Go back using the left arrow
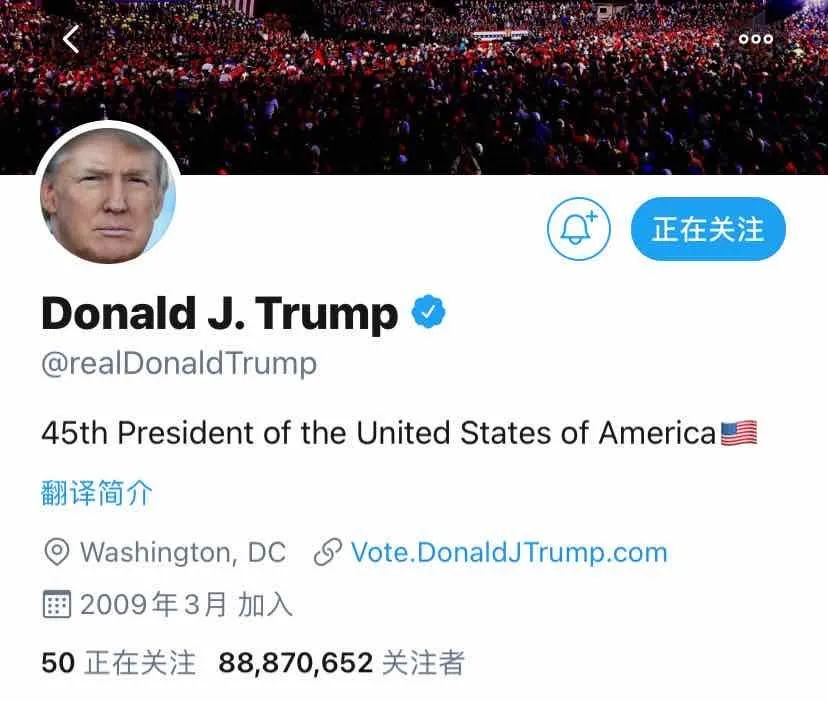Screen dimensions: 828x702 pos(71,39)
